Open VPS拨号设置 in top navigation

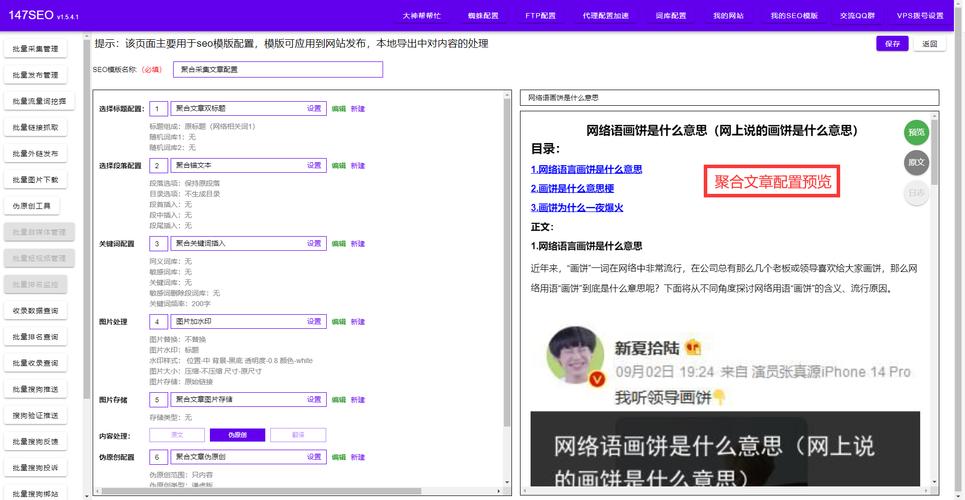920,16
